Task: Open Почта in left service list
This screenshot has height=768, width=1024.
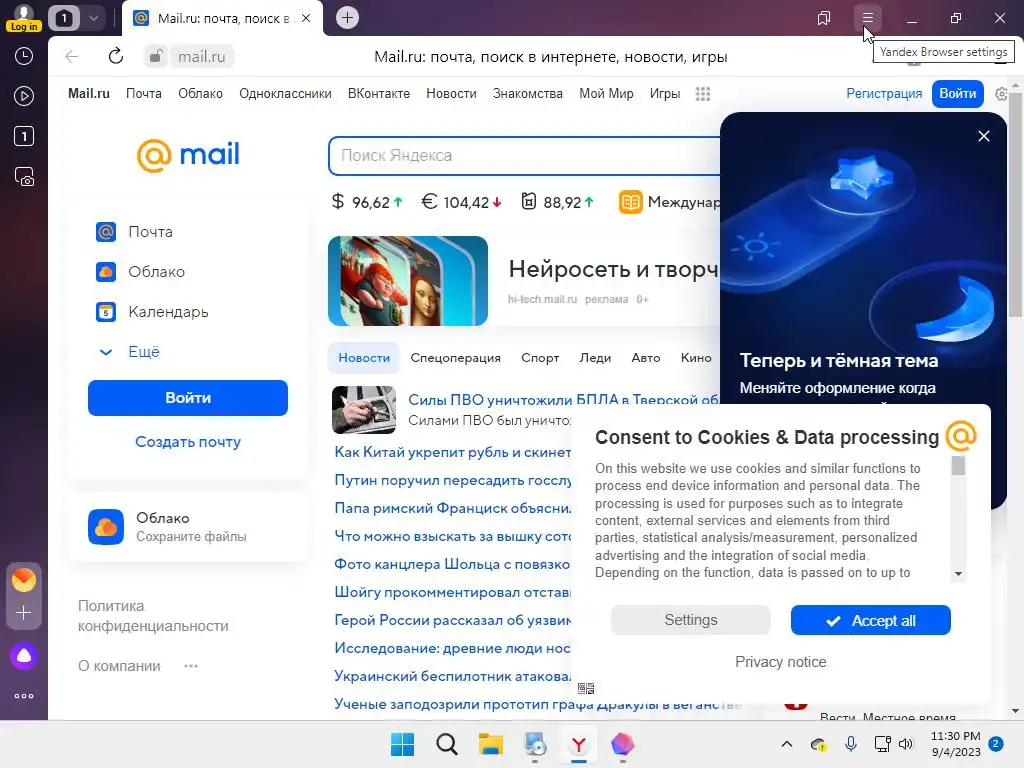Action: [x=135, y=232]
